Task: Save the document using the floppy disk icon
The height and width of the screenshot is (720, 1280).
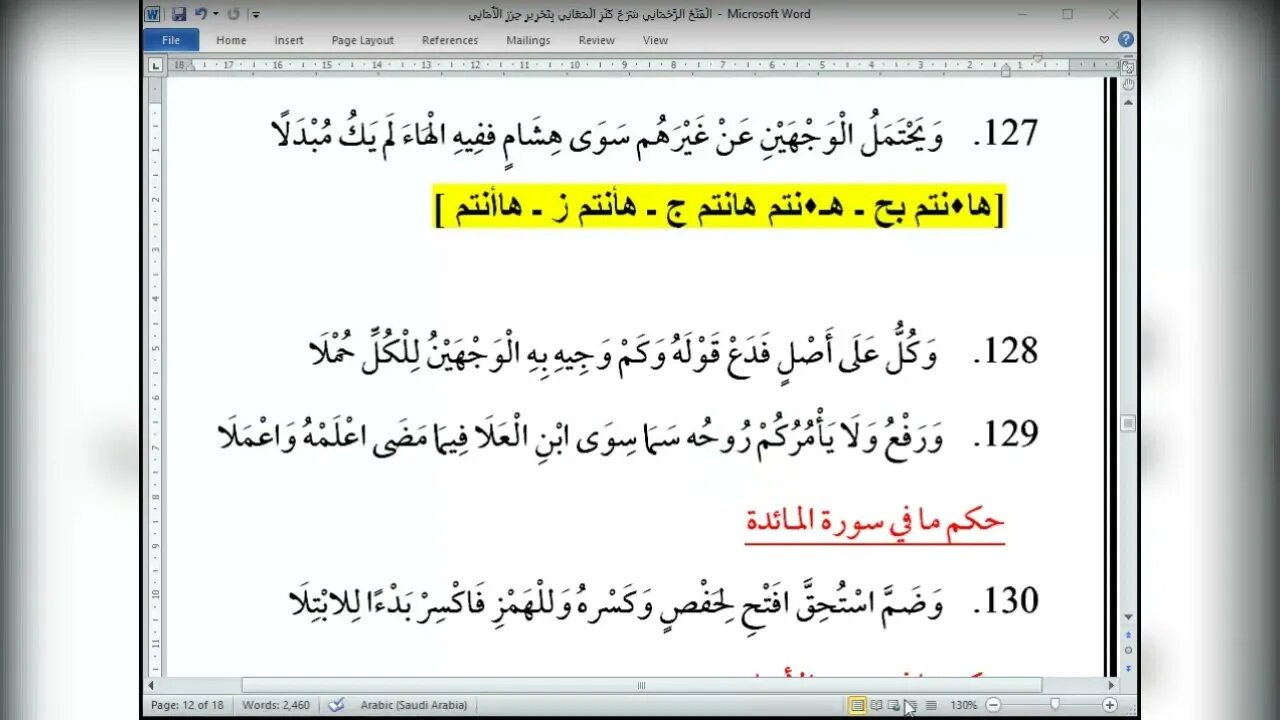Action: 179,14
